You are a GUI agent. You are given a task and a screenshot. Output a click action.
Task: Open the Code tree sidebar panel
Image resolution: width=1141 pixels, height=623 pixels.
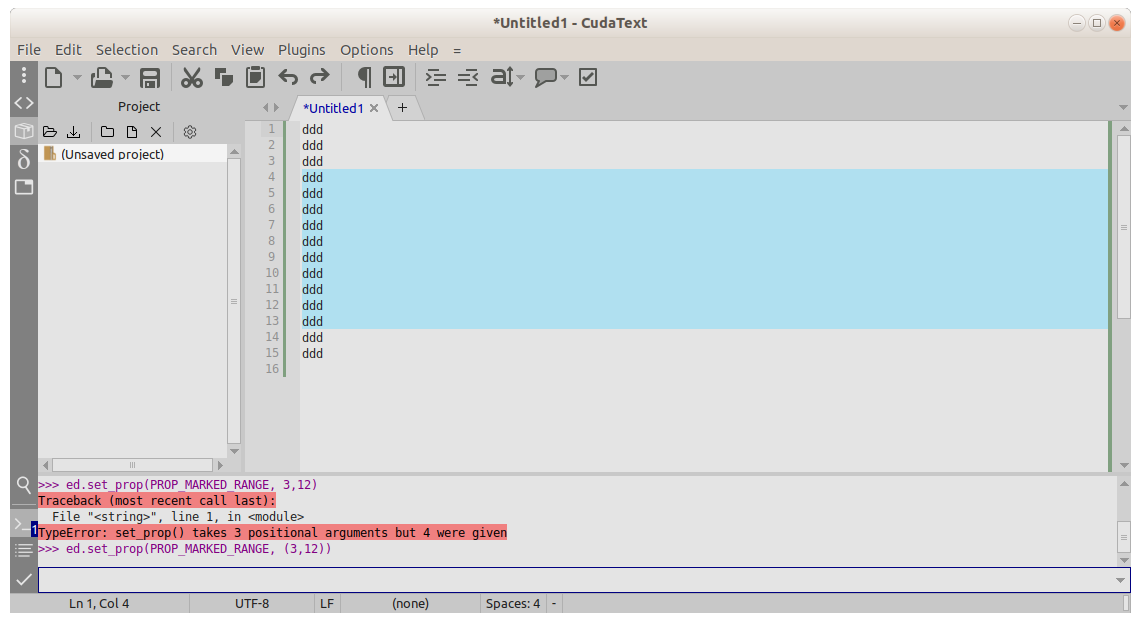click(23, 103)
